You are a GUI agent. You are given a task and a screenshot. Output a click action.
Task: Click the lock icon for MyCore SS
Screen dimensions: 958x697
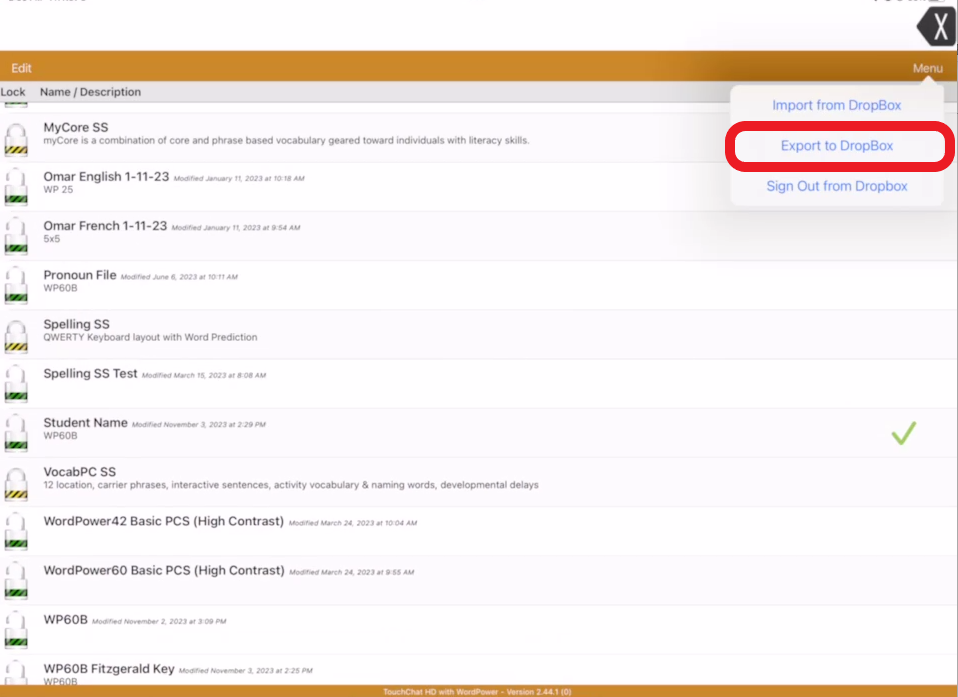click(x=16, y=139)
